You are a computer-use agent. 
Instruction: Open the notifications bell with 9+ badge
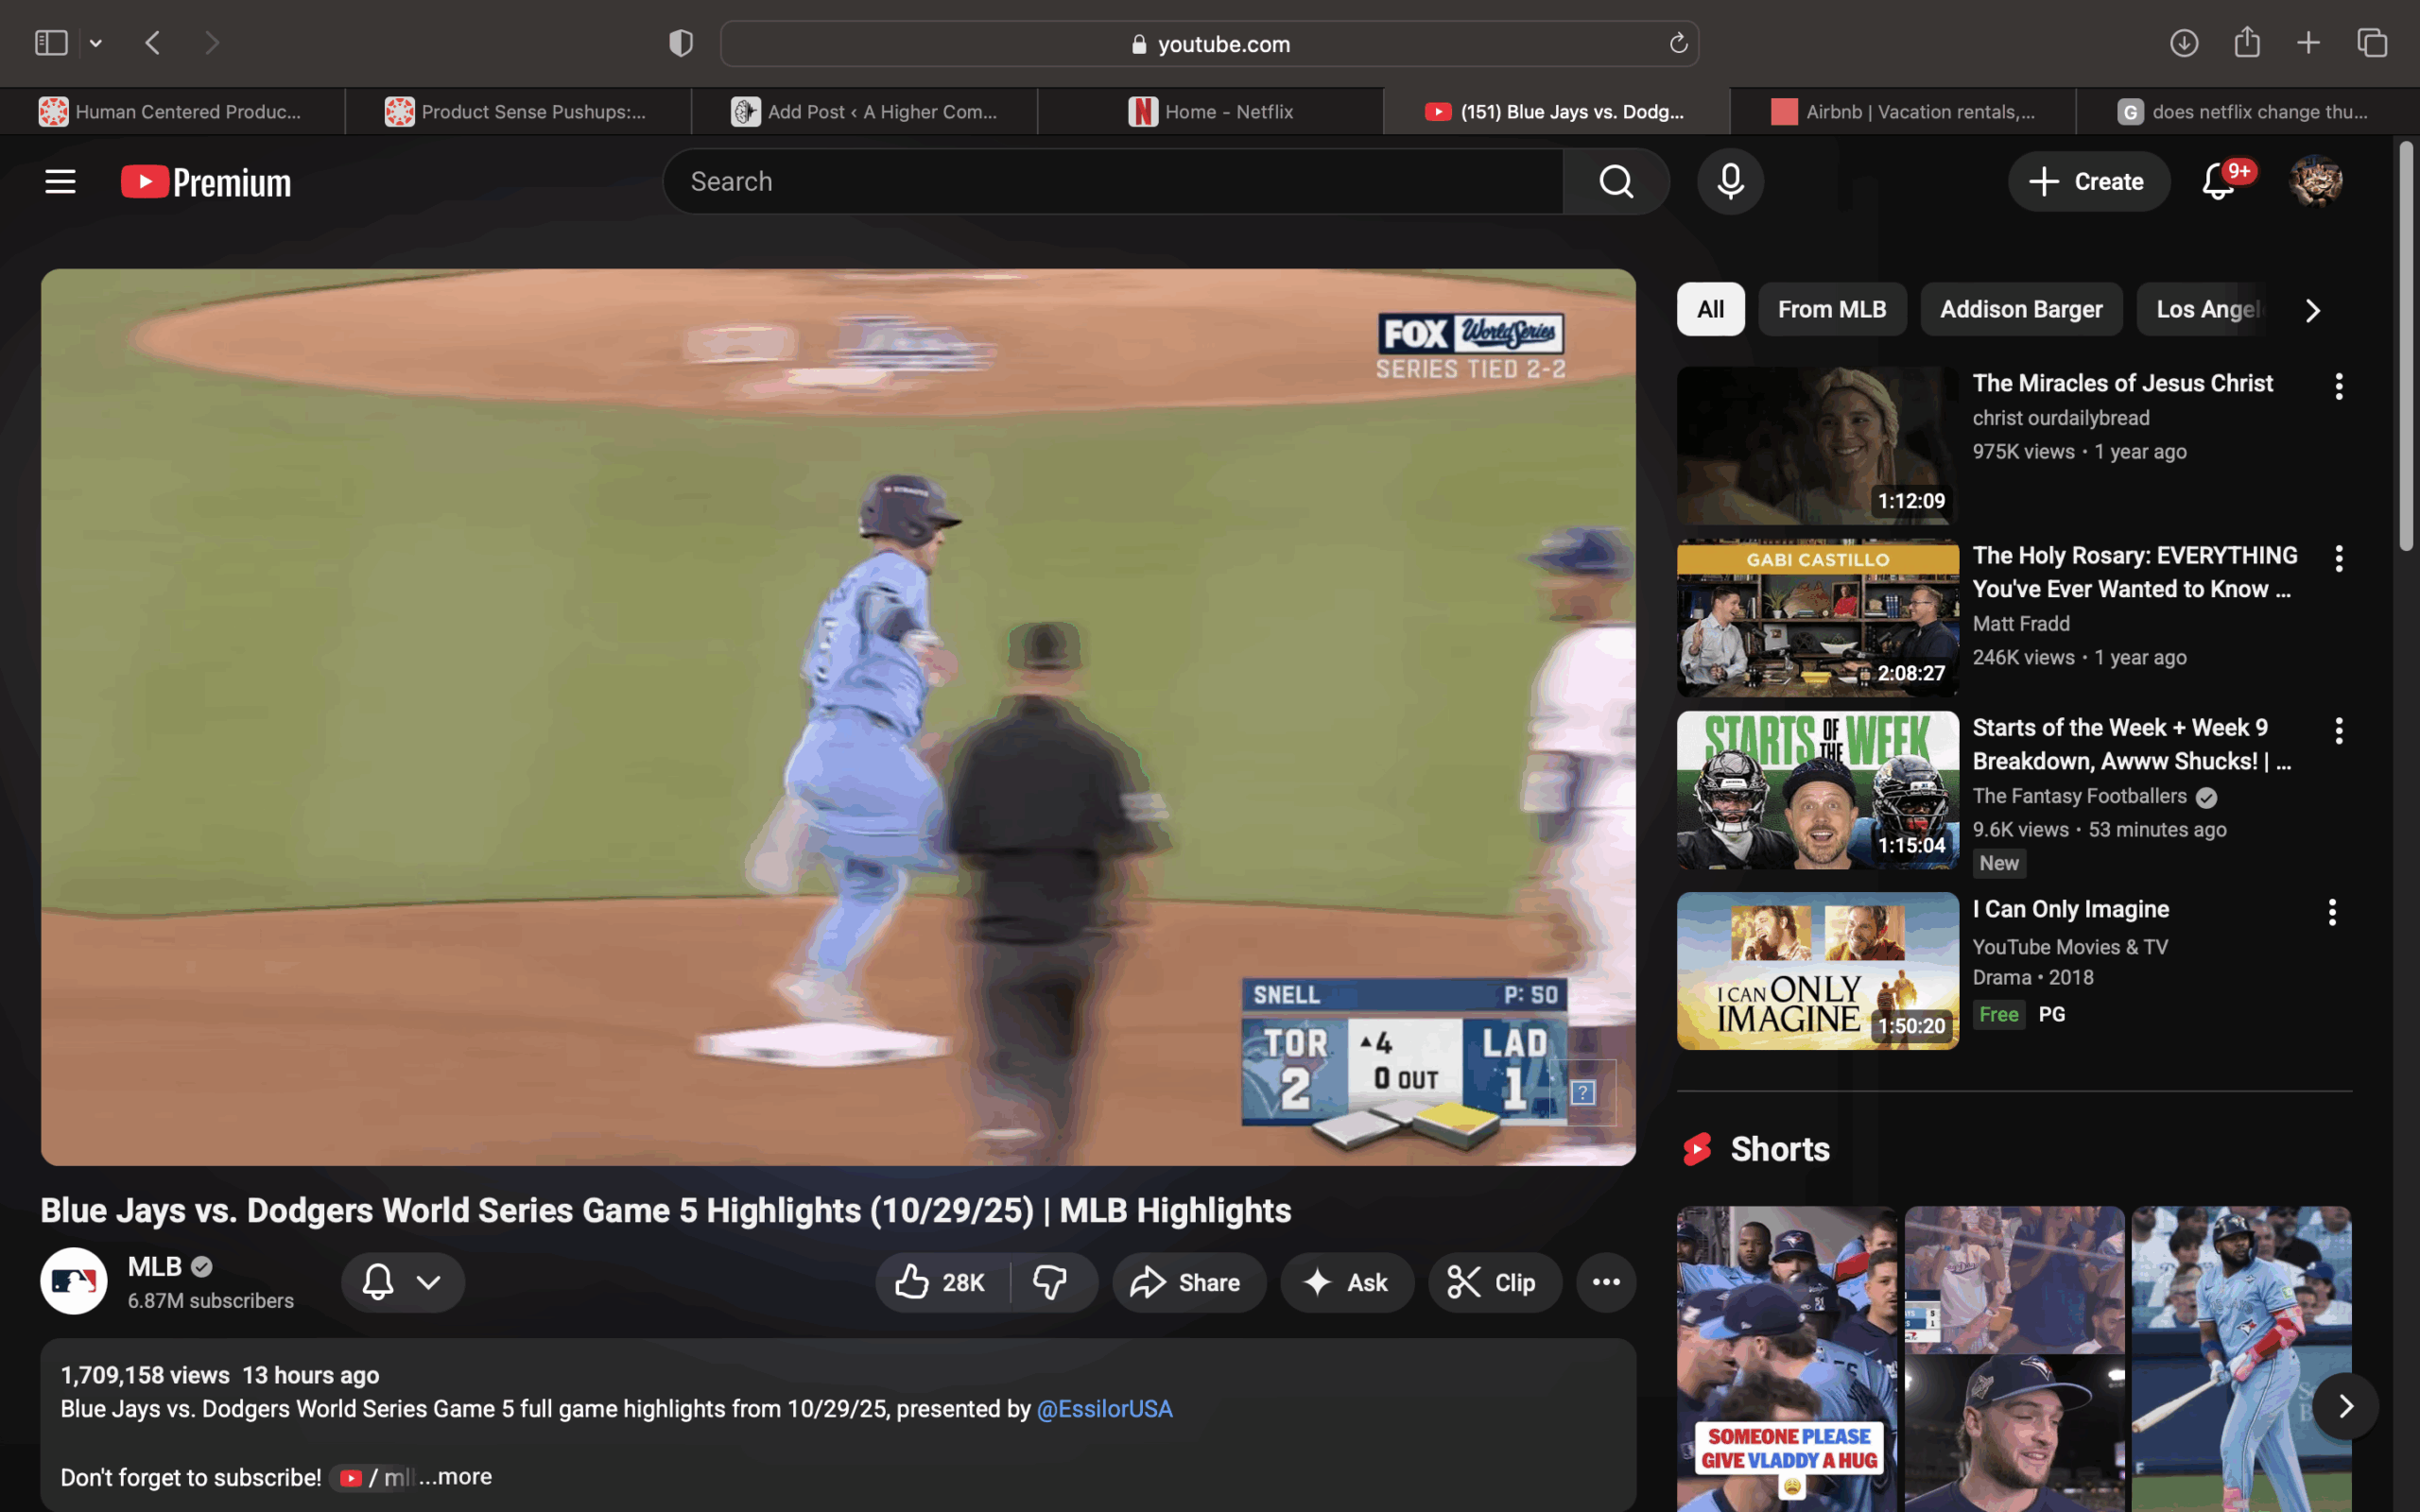[x=2218, y=182]
